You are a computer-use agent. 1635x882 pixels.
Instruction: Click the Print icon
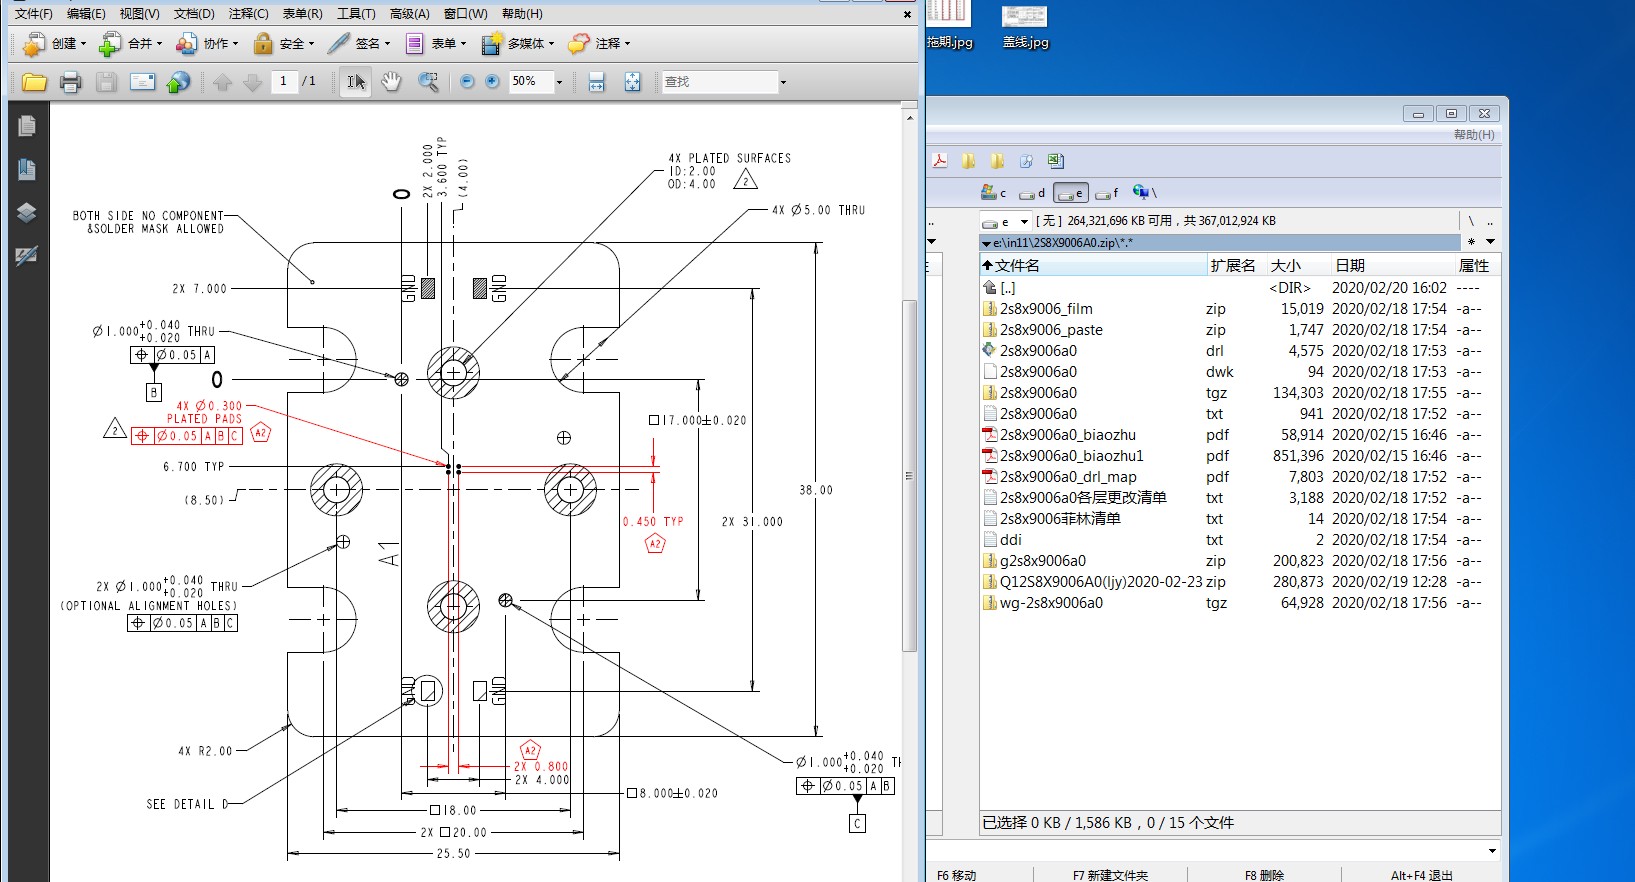coord(70,82)
